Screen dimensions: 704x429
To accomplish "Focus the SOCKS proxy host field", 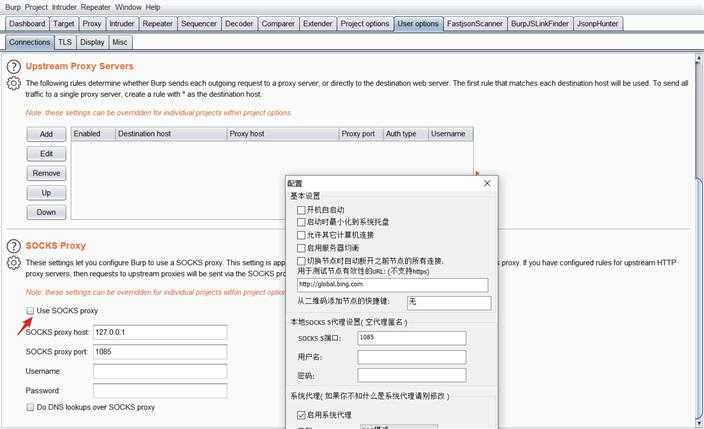I will pyautogui.click(x=160, y=332).
